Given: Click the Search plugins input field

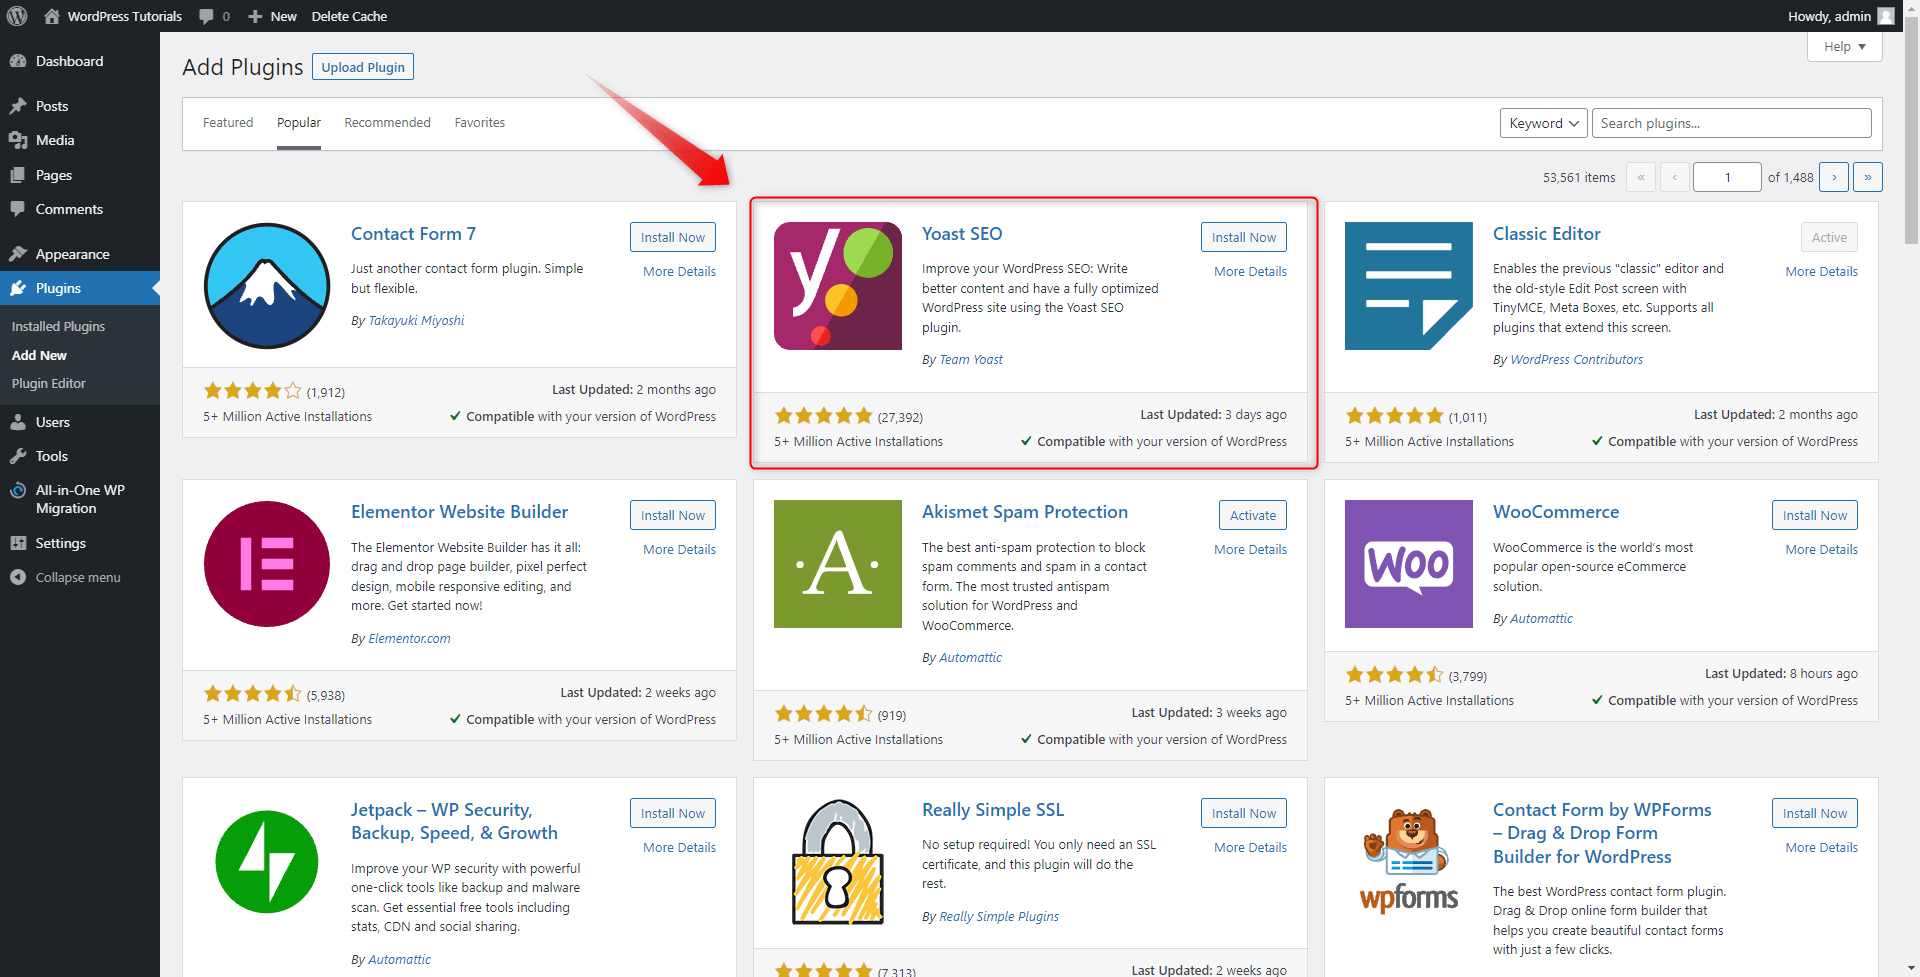Looking at the screenshot, I should coord(1731,123).
